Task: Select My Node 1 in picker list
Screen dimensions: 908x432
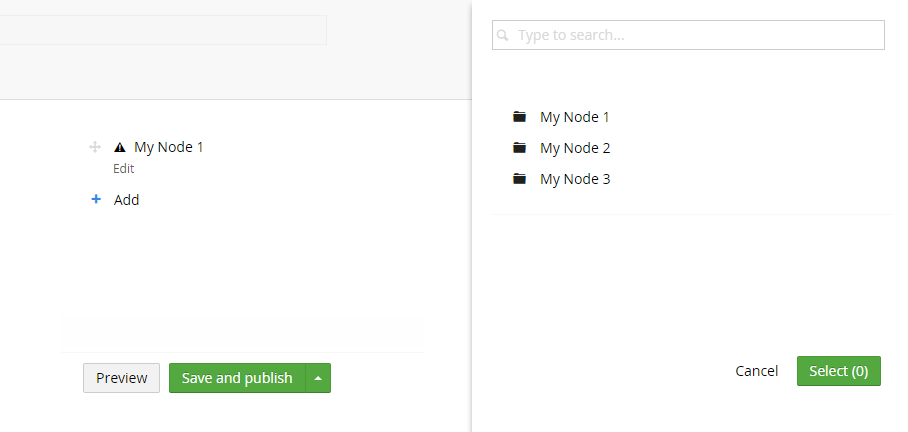Action: click(574, 117)
